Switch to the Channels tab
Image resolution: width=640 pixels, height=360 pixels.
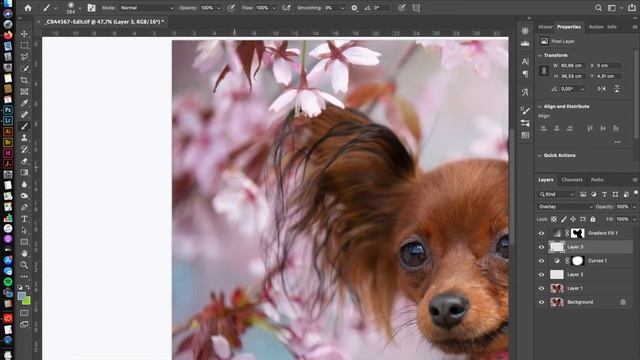pos(572,180)
